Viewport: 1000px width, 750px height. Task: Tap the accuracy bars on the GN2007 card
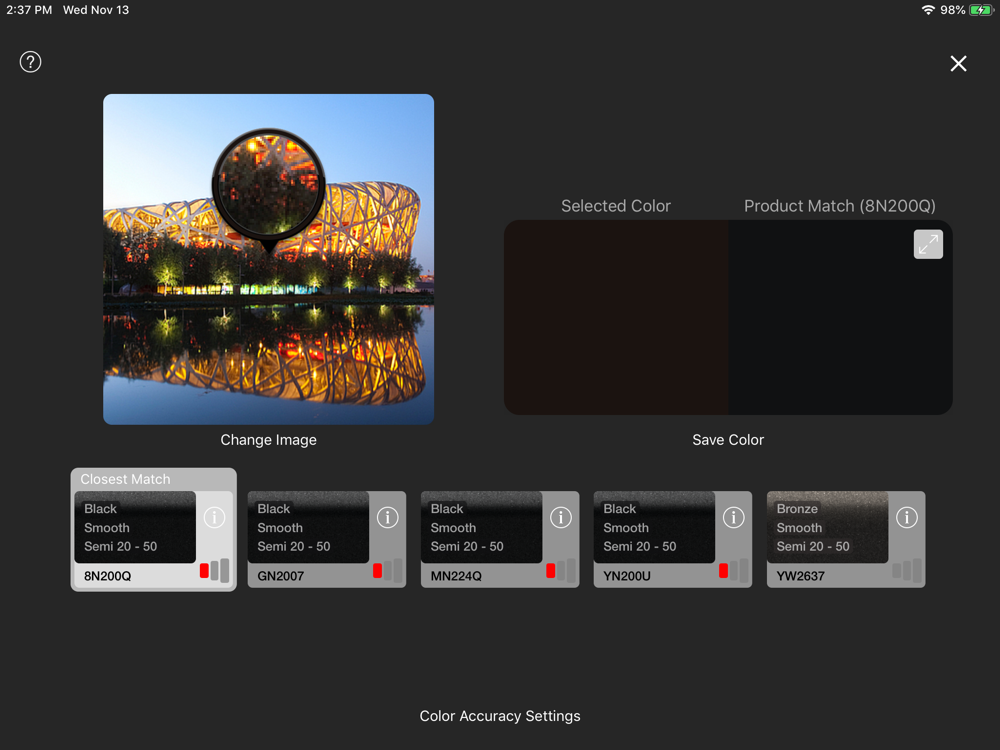[x=388, y=570]
